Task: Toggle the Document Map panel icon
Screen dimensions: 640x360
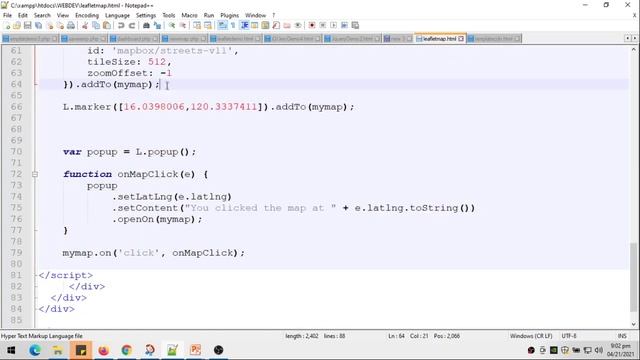Action: [x=265, y=25]
